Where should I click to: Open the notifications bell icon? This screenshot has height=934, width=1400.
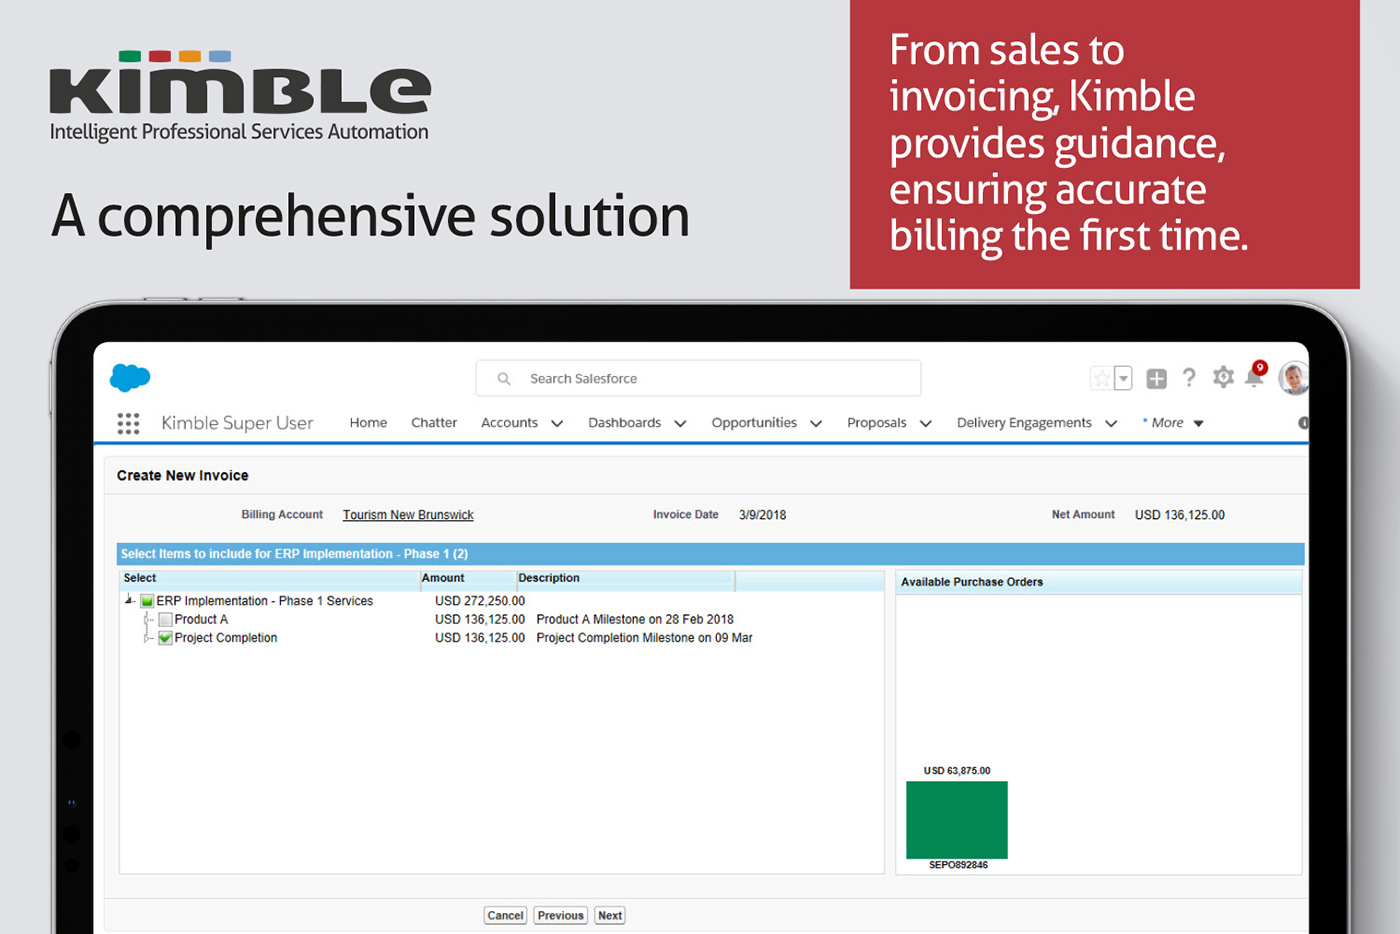pyautogui.click(x=1254, y=376)
